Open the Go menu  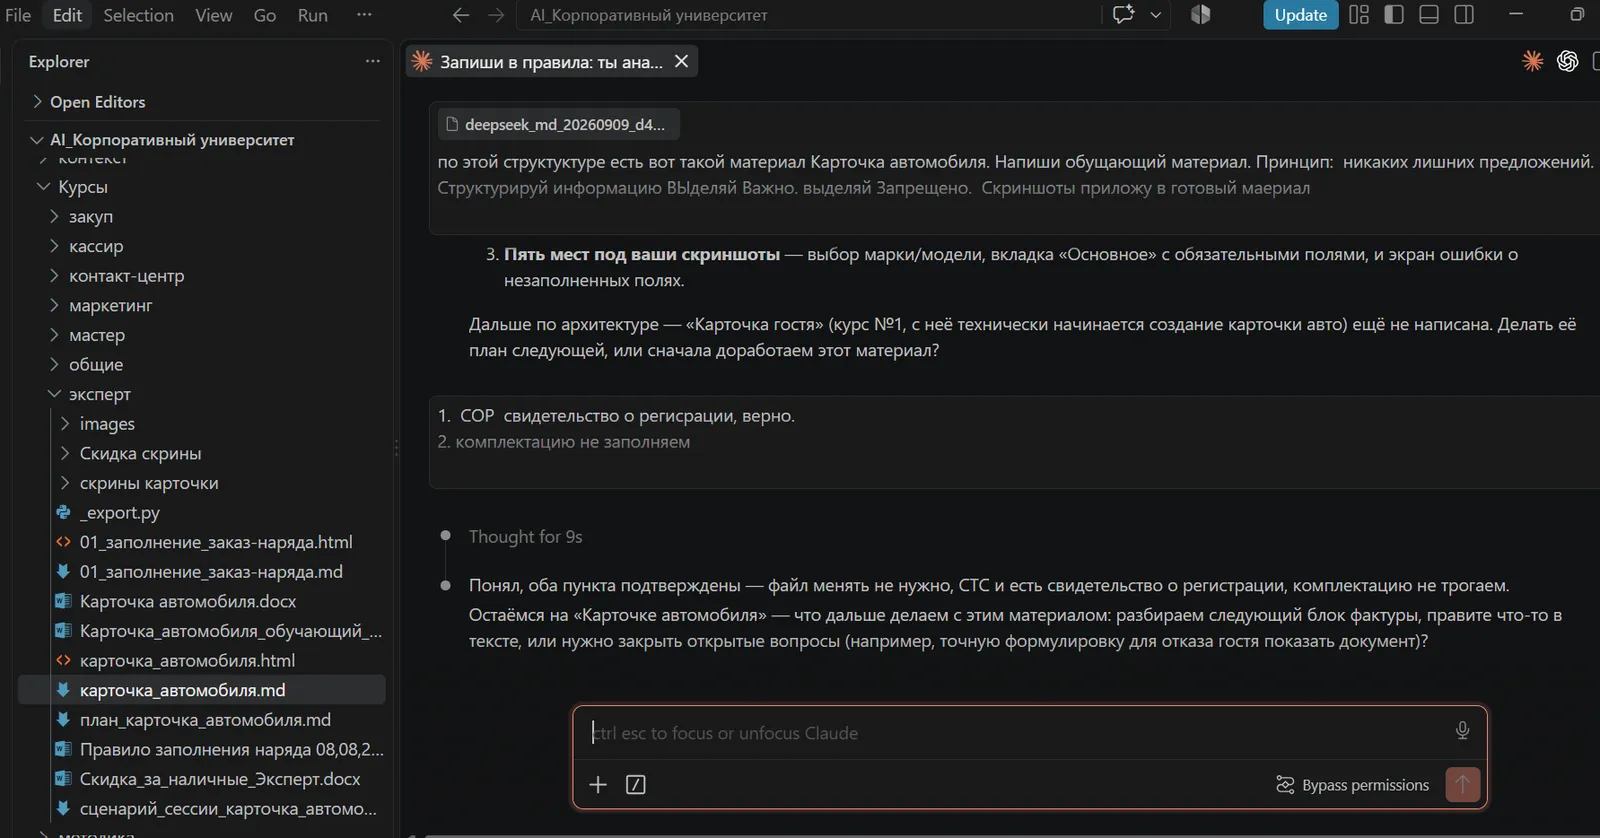(x=264, y=15)
